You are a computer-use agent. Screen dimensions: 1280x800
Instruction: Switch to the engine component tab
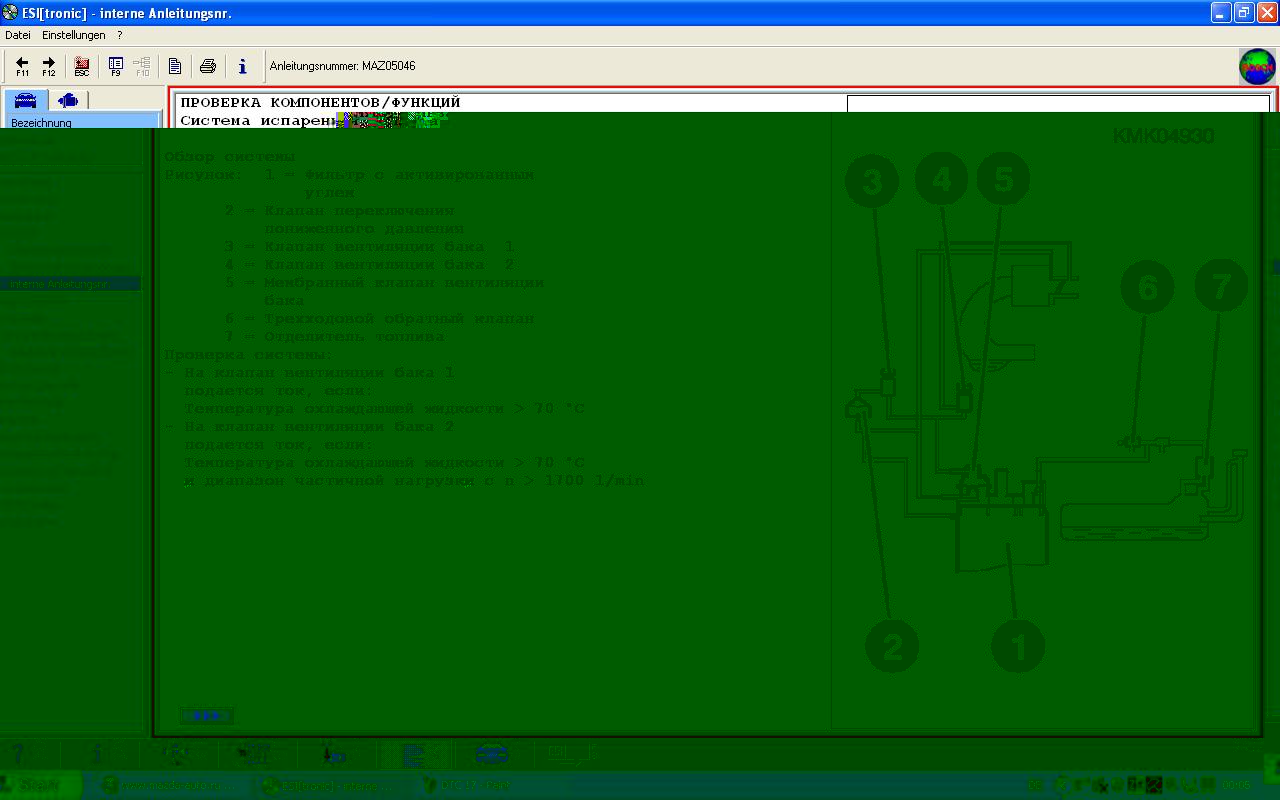click(68, 100)
